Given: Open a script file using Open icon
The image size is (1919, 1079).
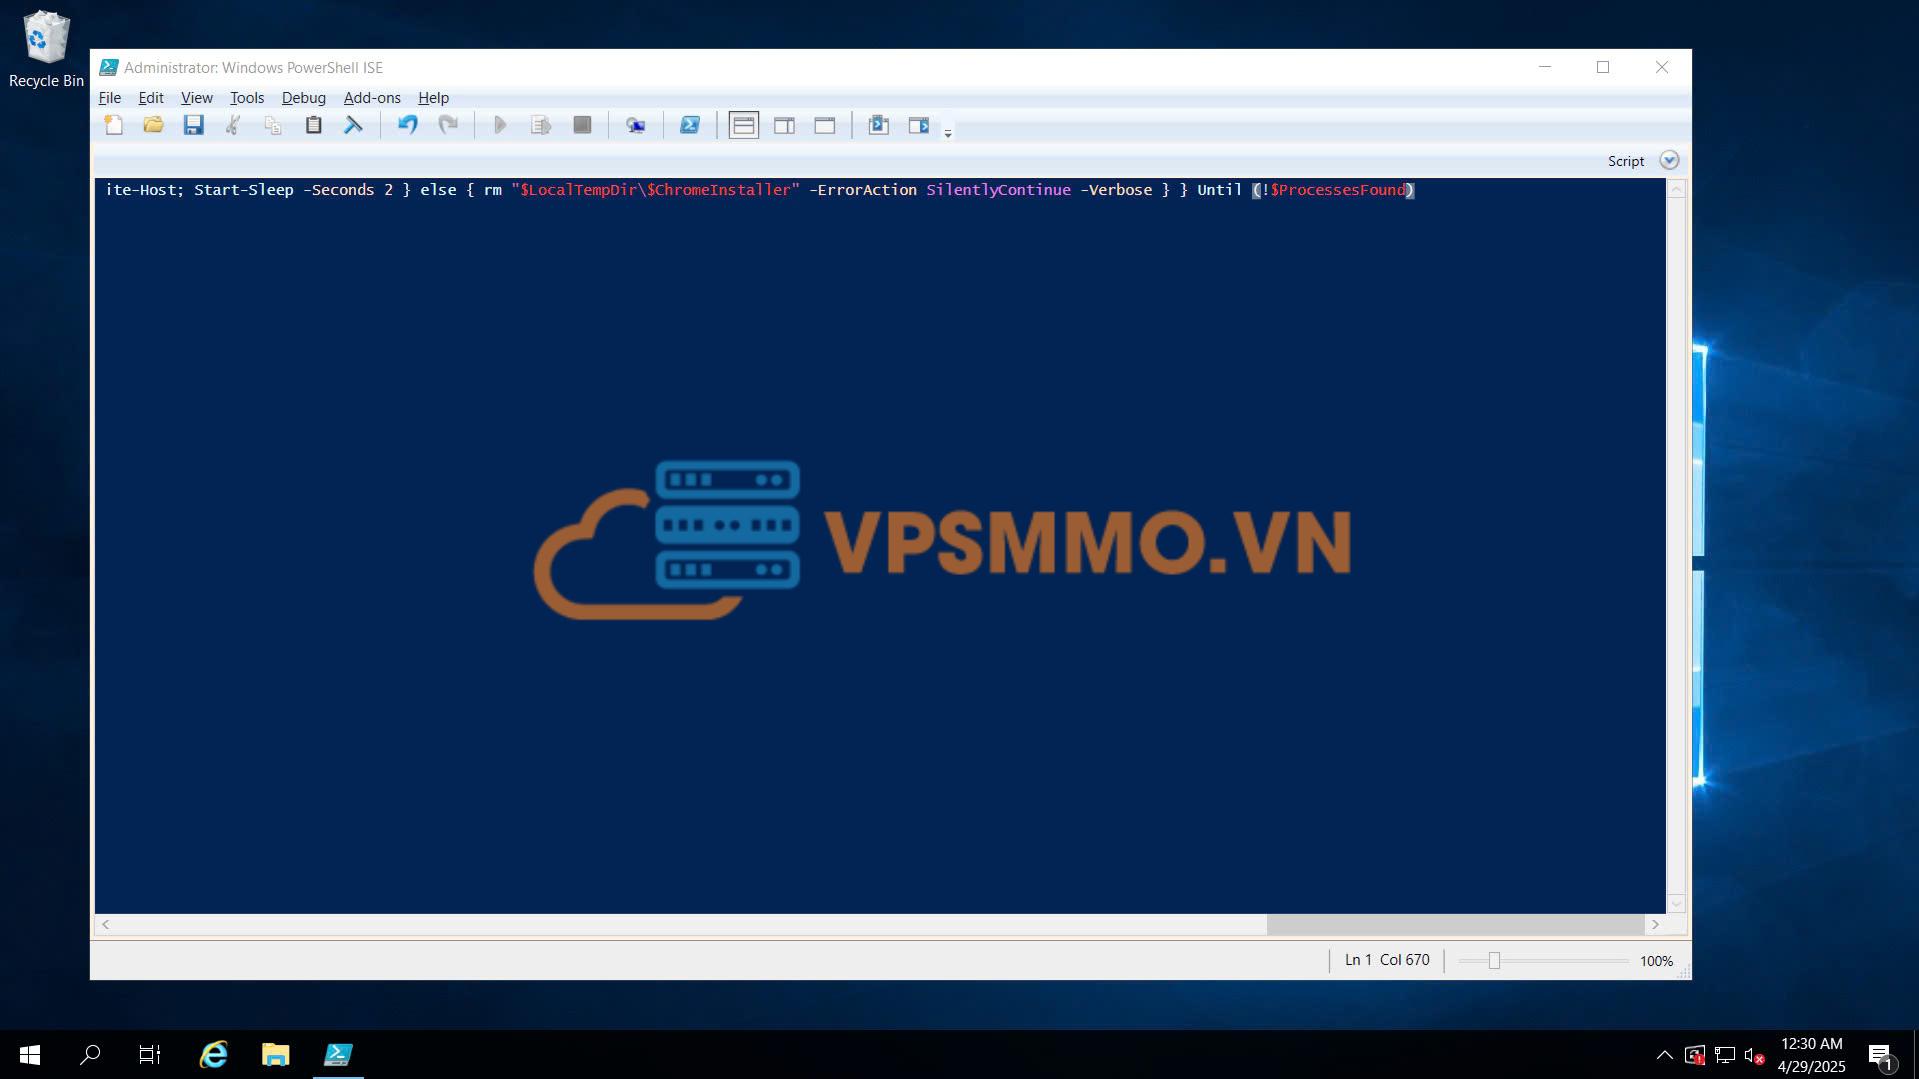Looking at the screenshot, I should (x=153, y=125).
